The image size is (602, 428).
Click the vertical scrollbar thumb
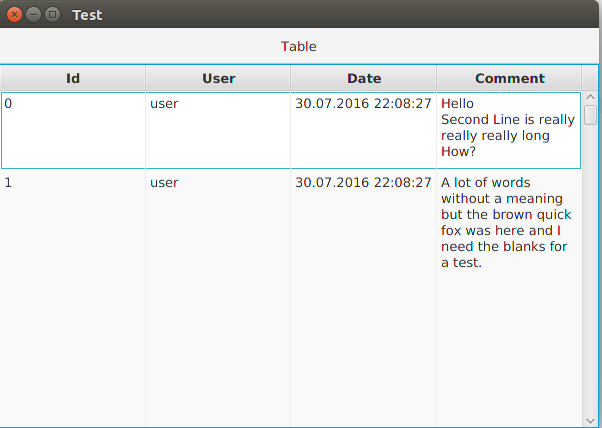(590, 115)
